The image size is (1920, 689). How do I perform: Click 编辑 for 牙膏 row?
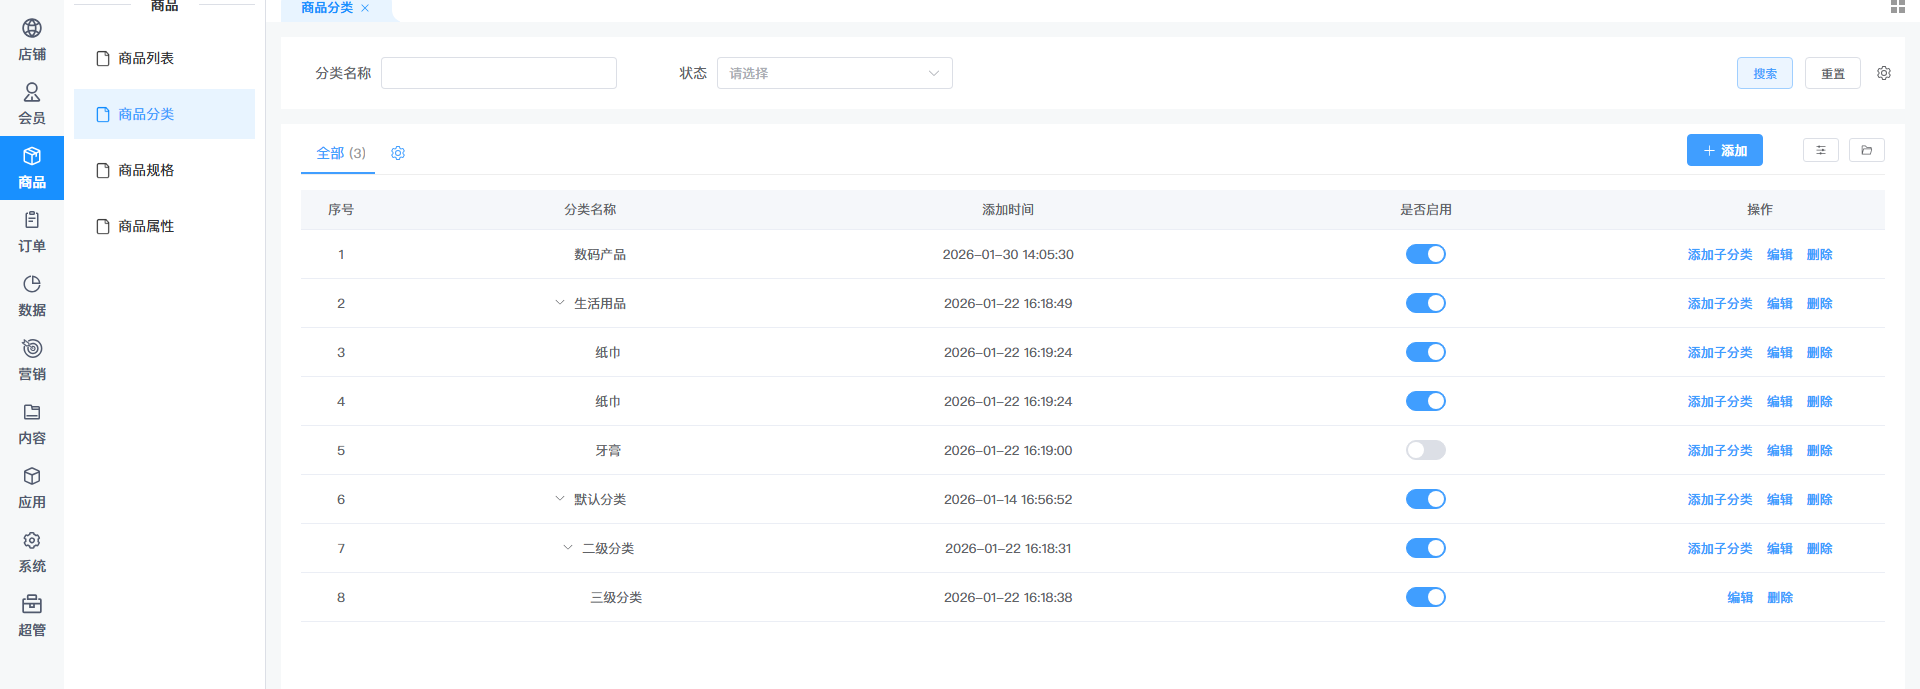pyautogui.click(x=1780, y=450)
